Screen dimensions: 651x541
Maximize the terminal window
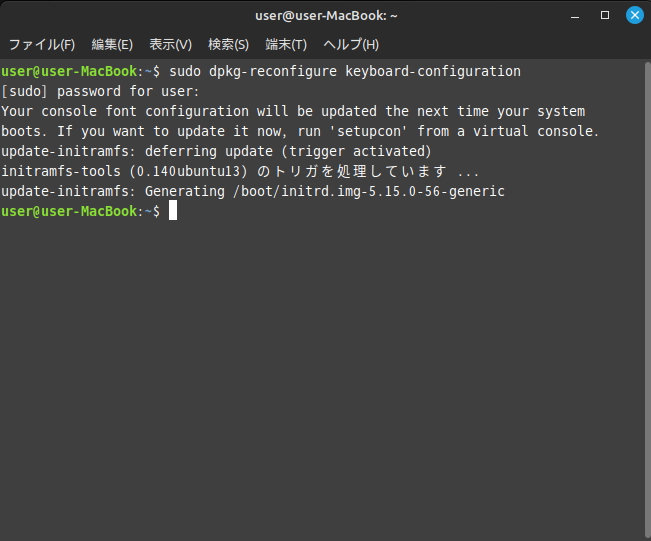point(605,15)
